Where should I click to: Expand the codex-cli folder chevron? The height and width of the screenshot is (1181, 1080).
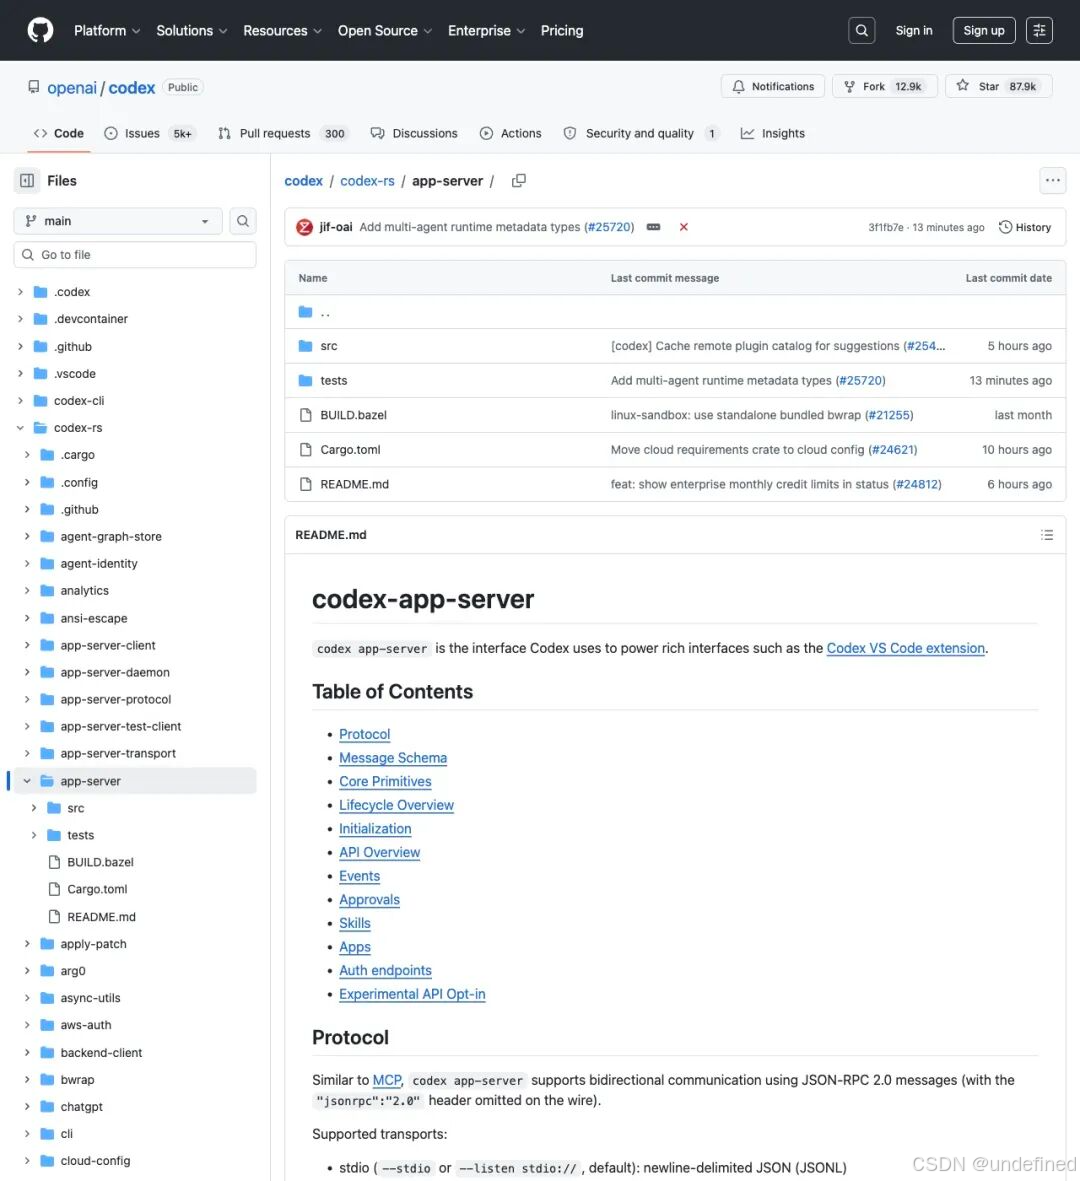tap(20, 401)
